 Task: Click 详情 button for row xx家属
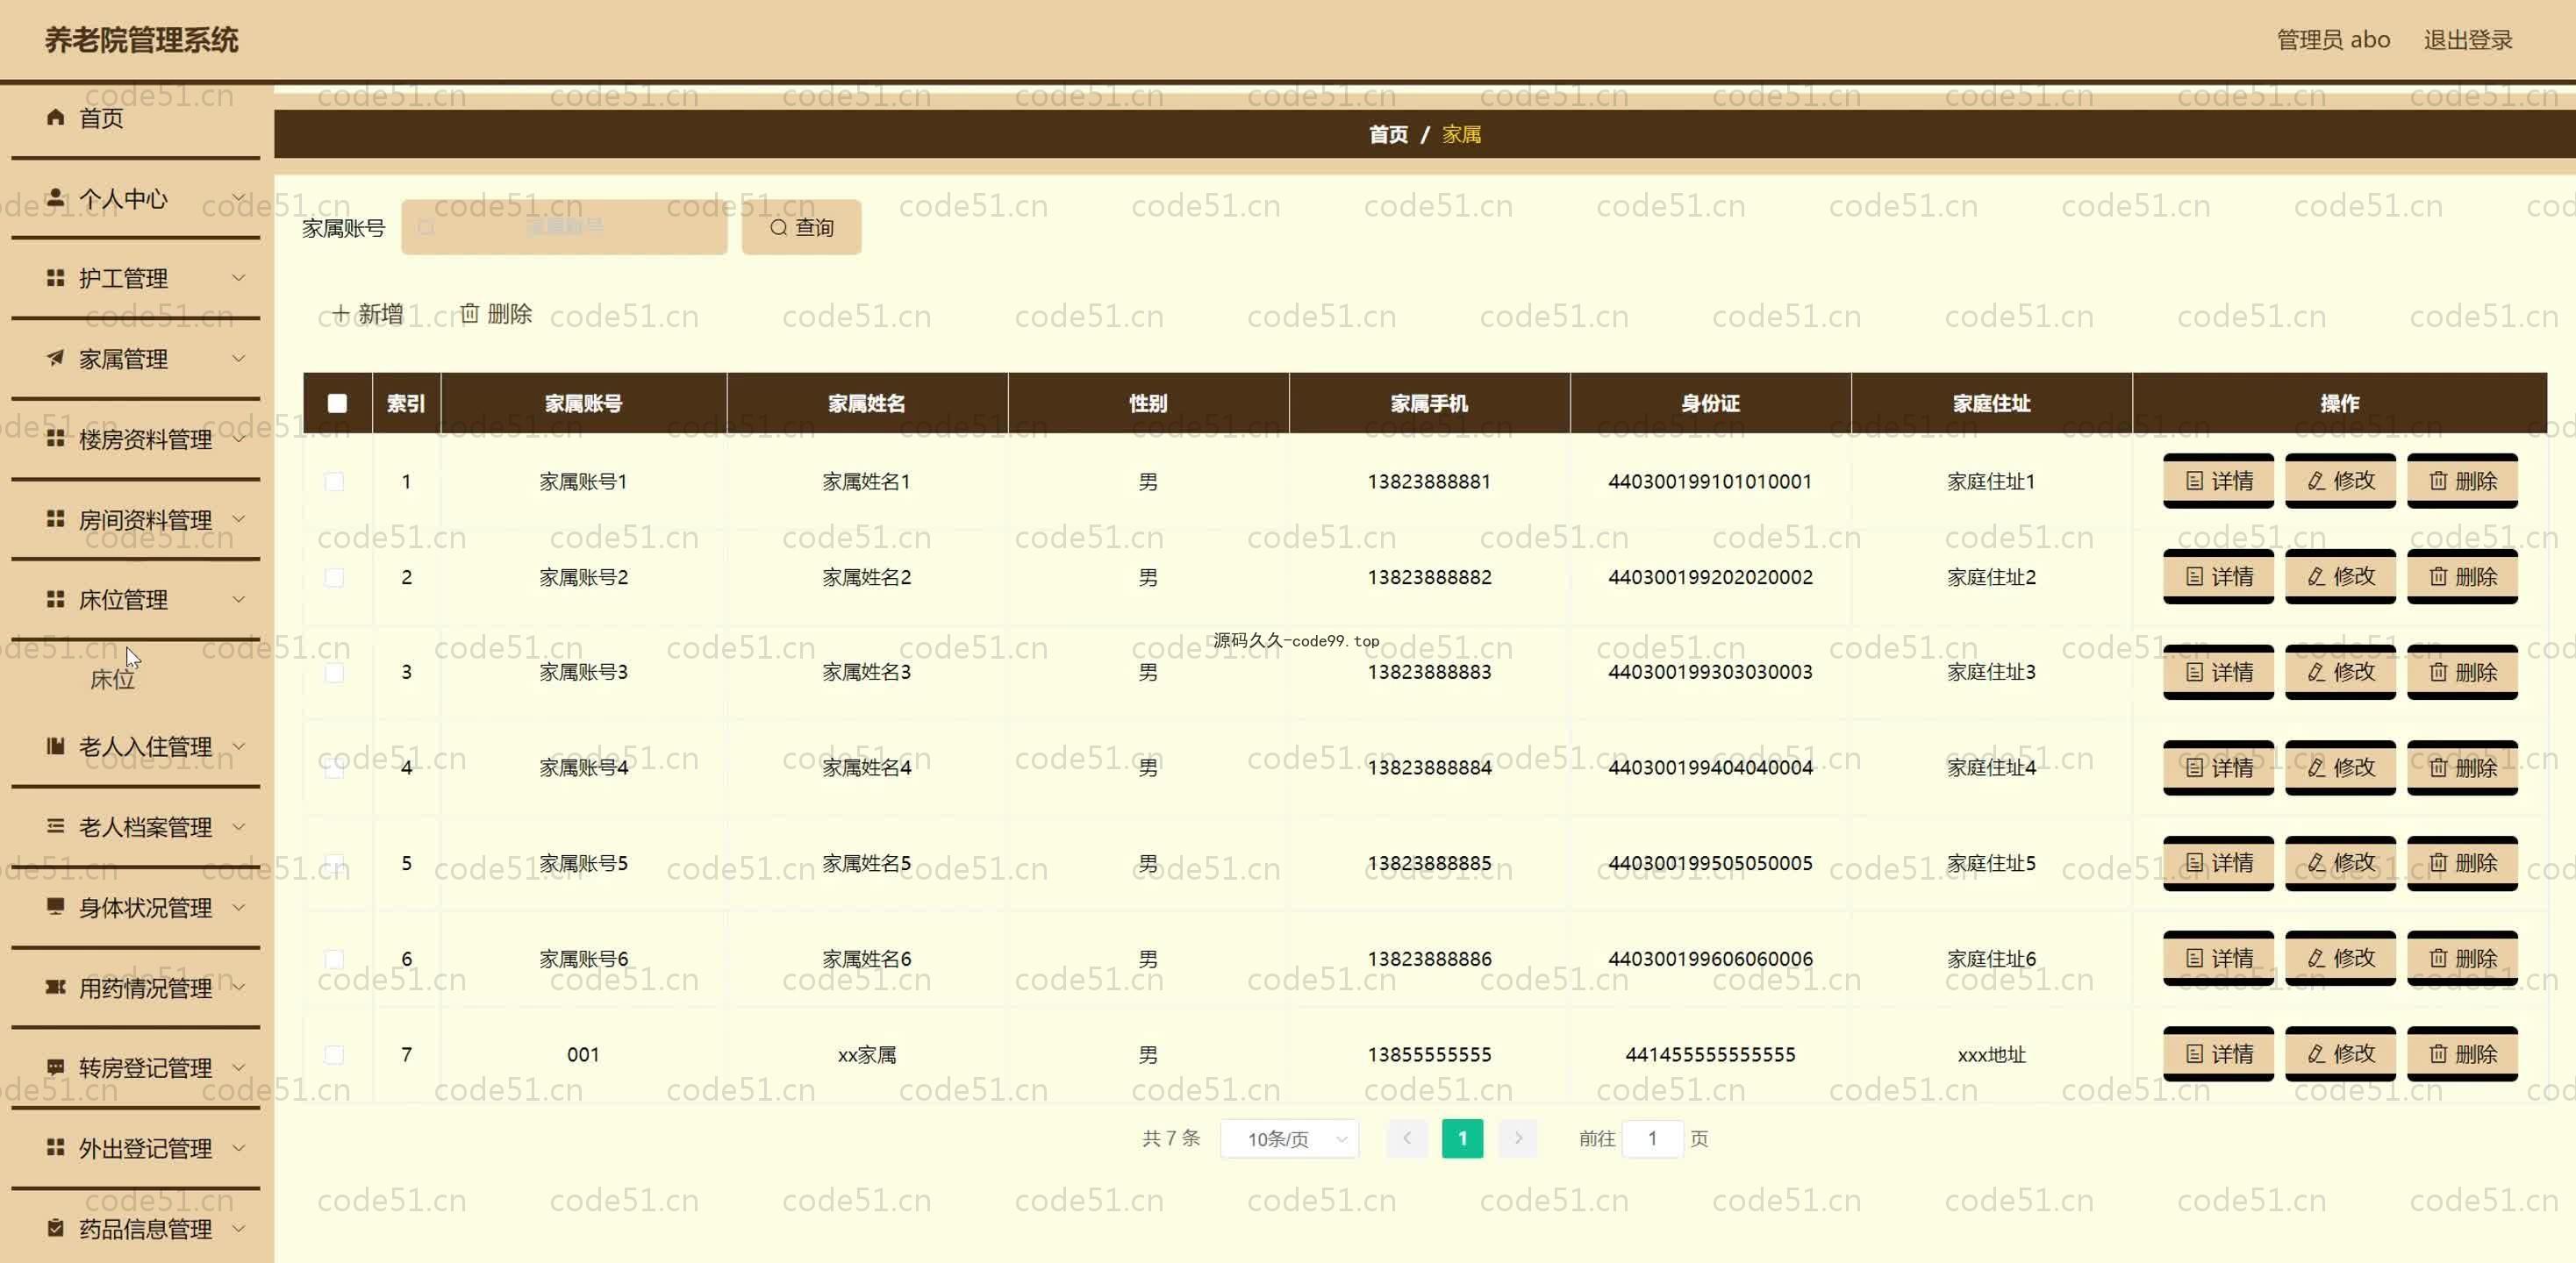(x=2218, y=1053)
